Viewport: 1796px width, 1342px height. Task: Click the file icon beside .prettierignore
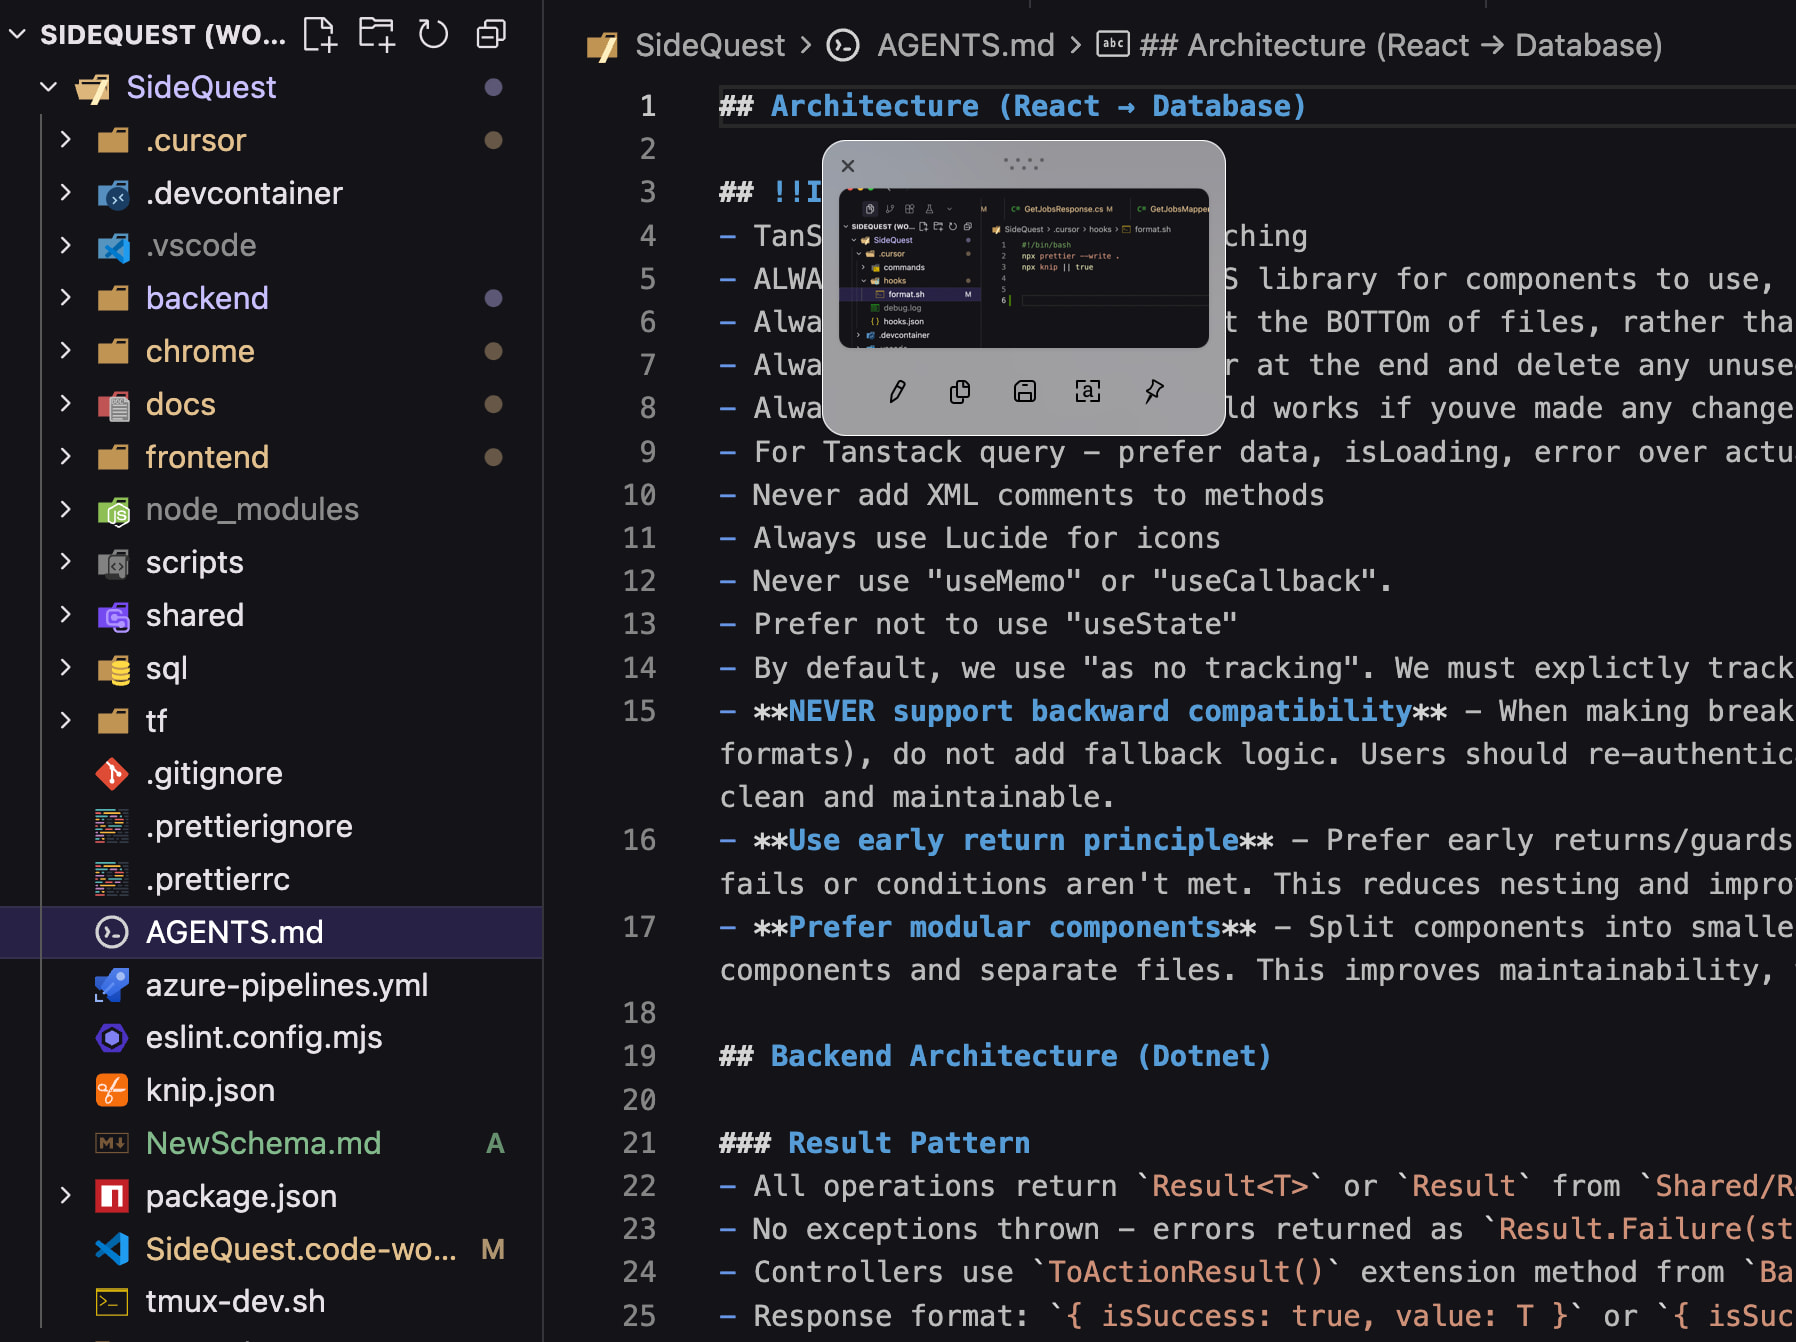point(112,826)
